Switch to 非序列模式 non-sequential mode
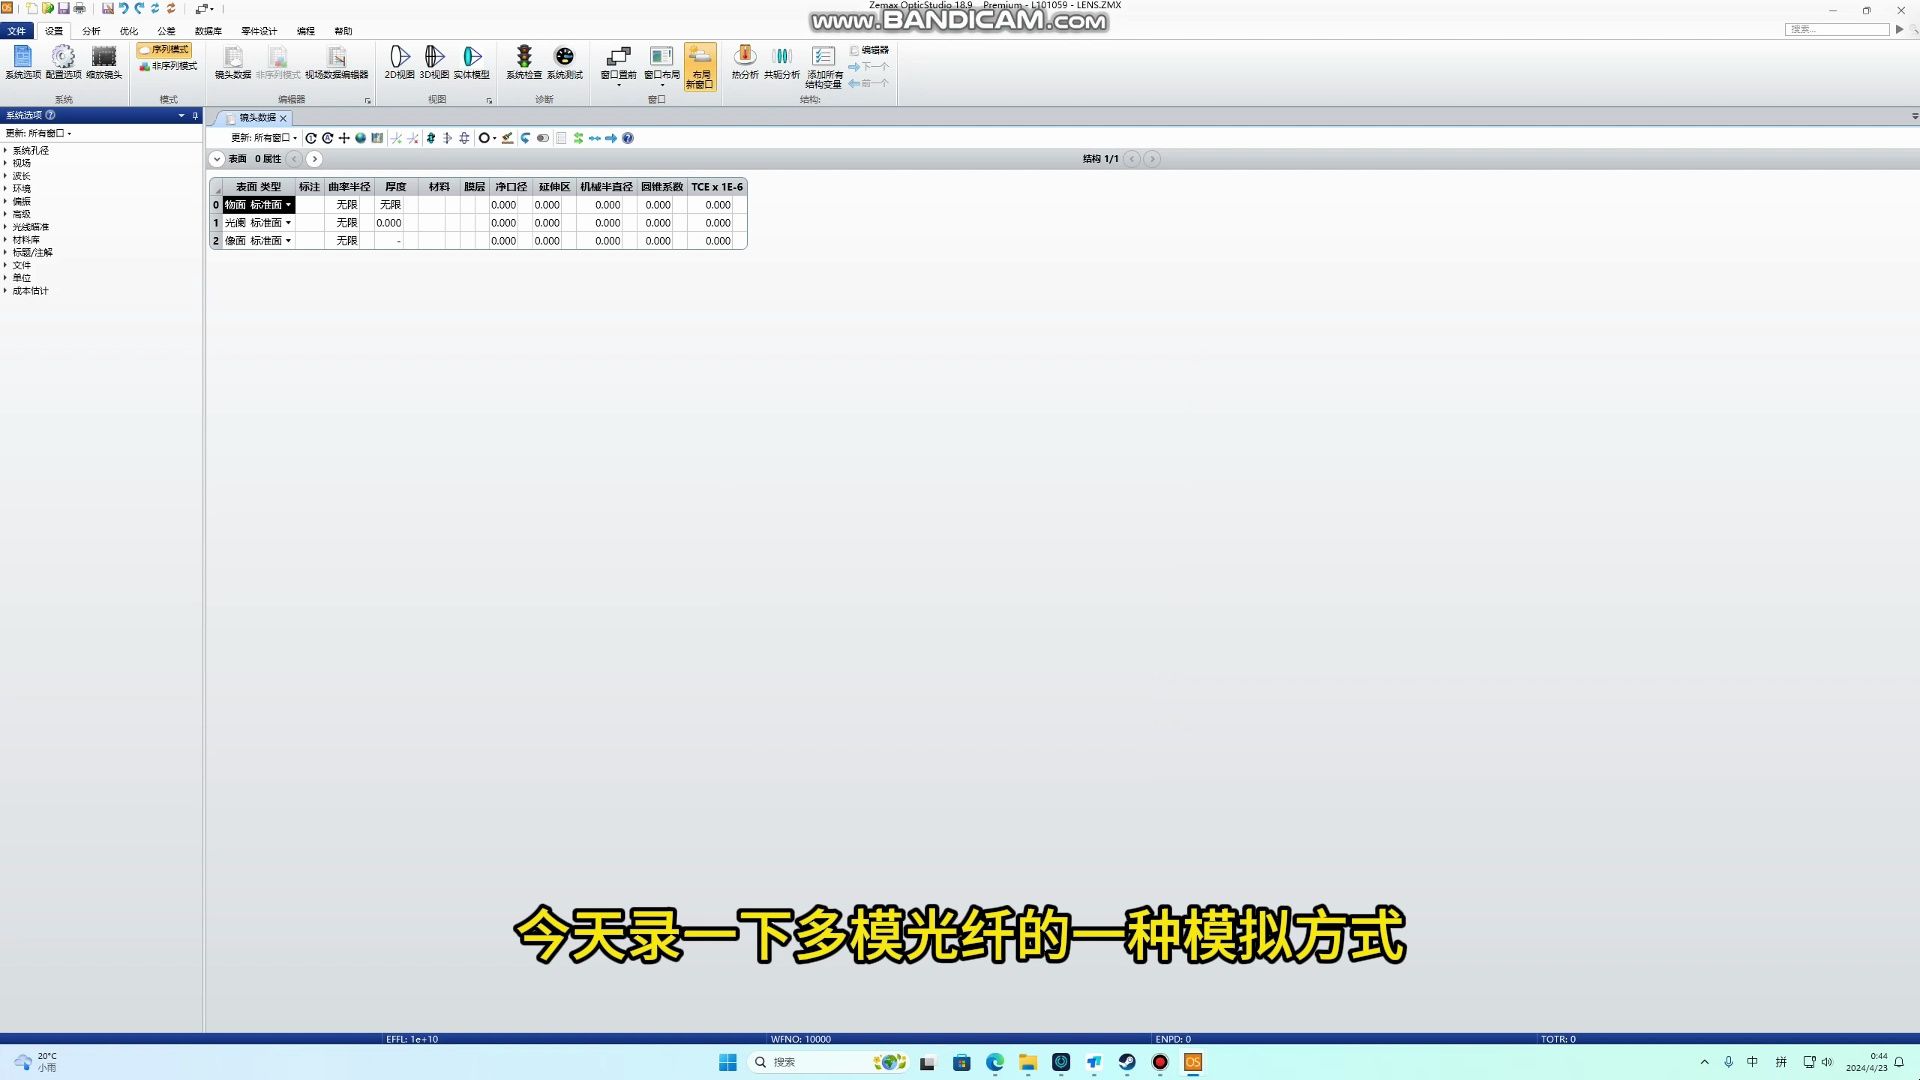Screen dimensions: 1920x1080 168,66
